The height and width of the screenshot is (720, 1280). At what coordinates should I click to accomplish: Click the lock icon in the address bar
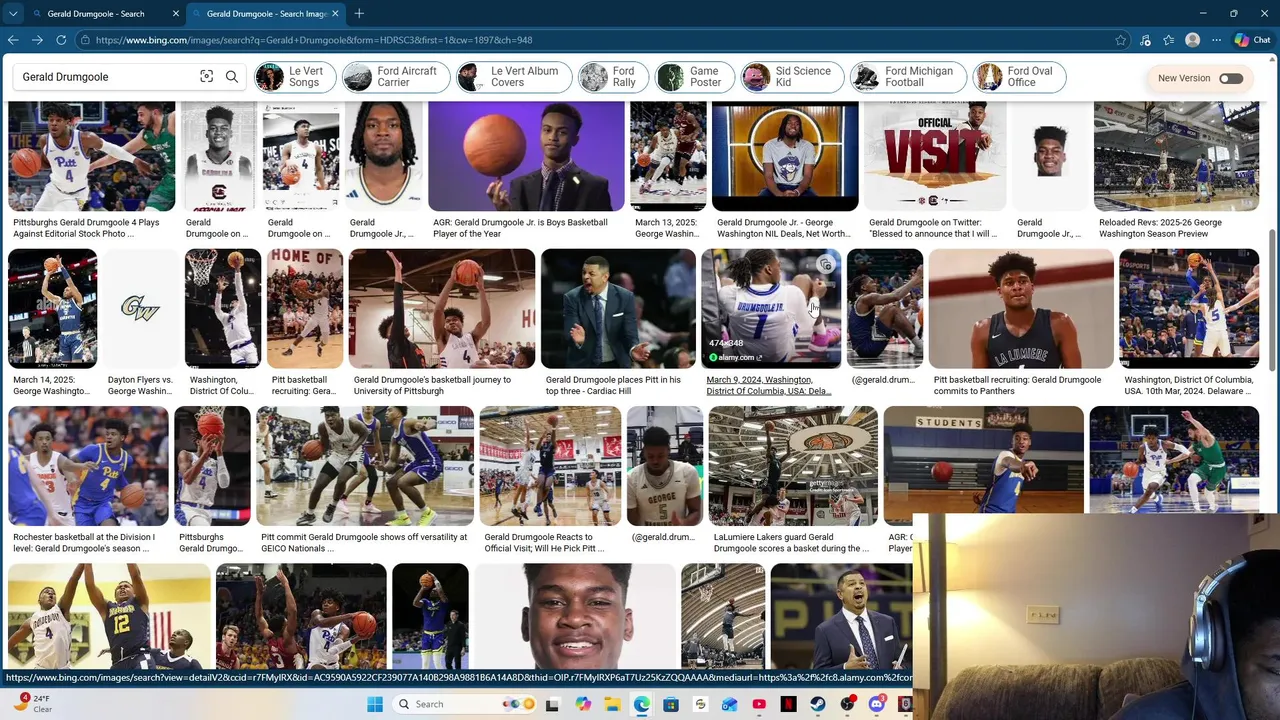point(87,40)
